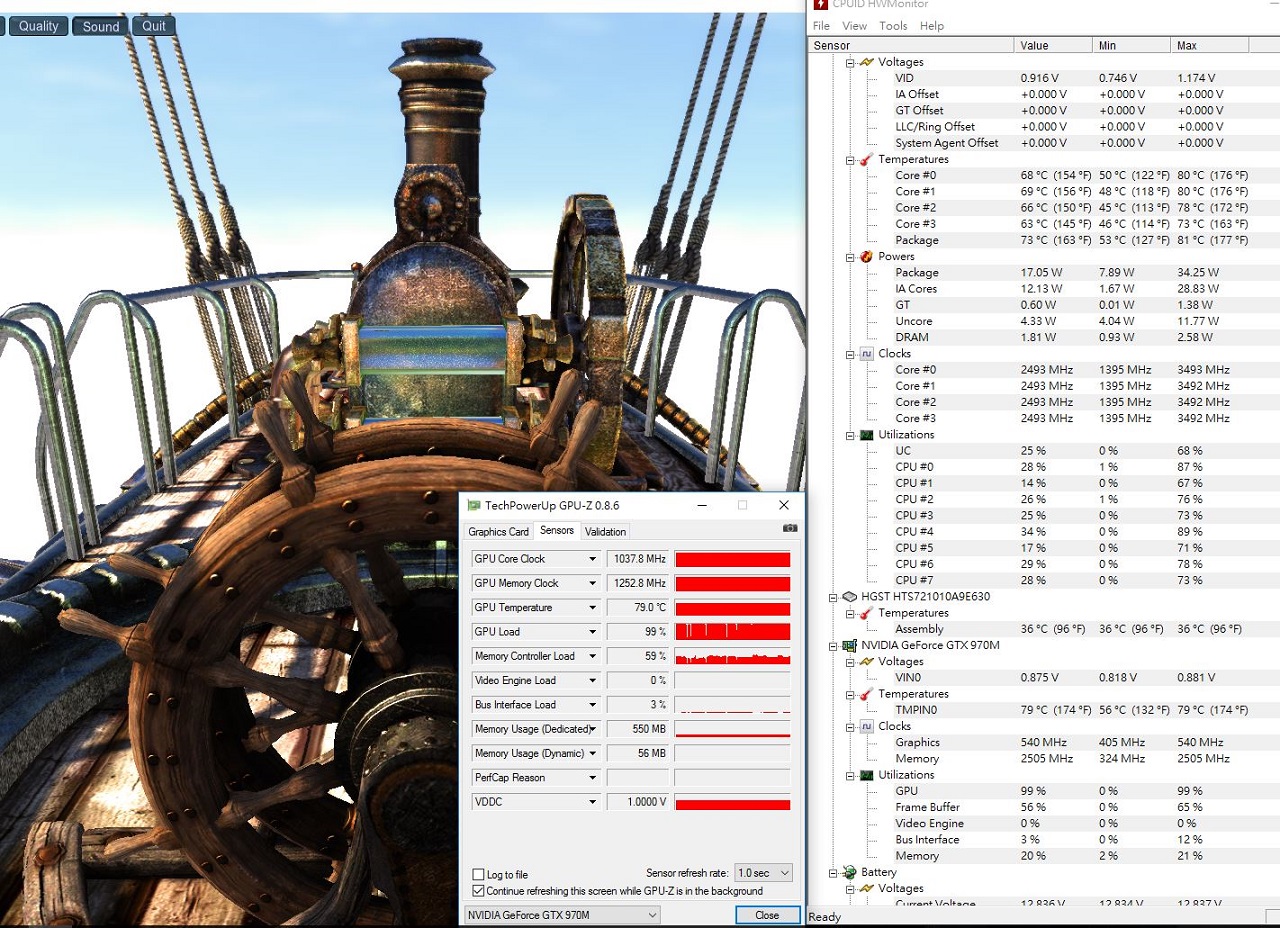Click the Temperatures icon above Assembly
The image size is (1280, 928).
(x=866, y=613)
